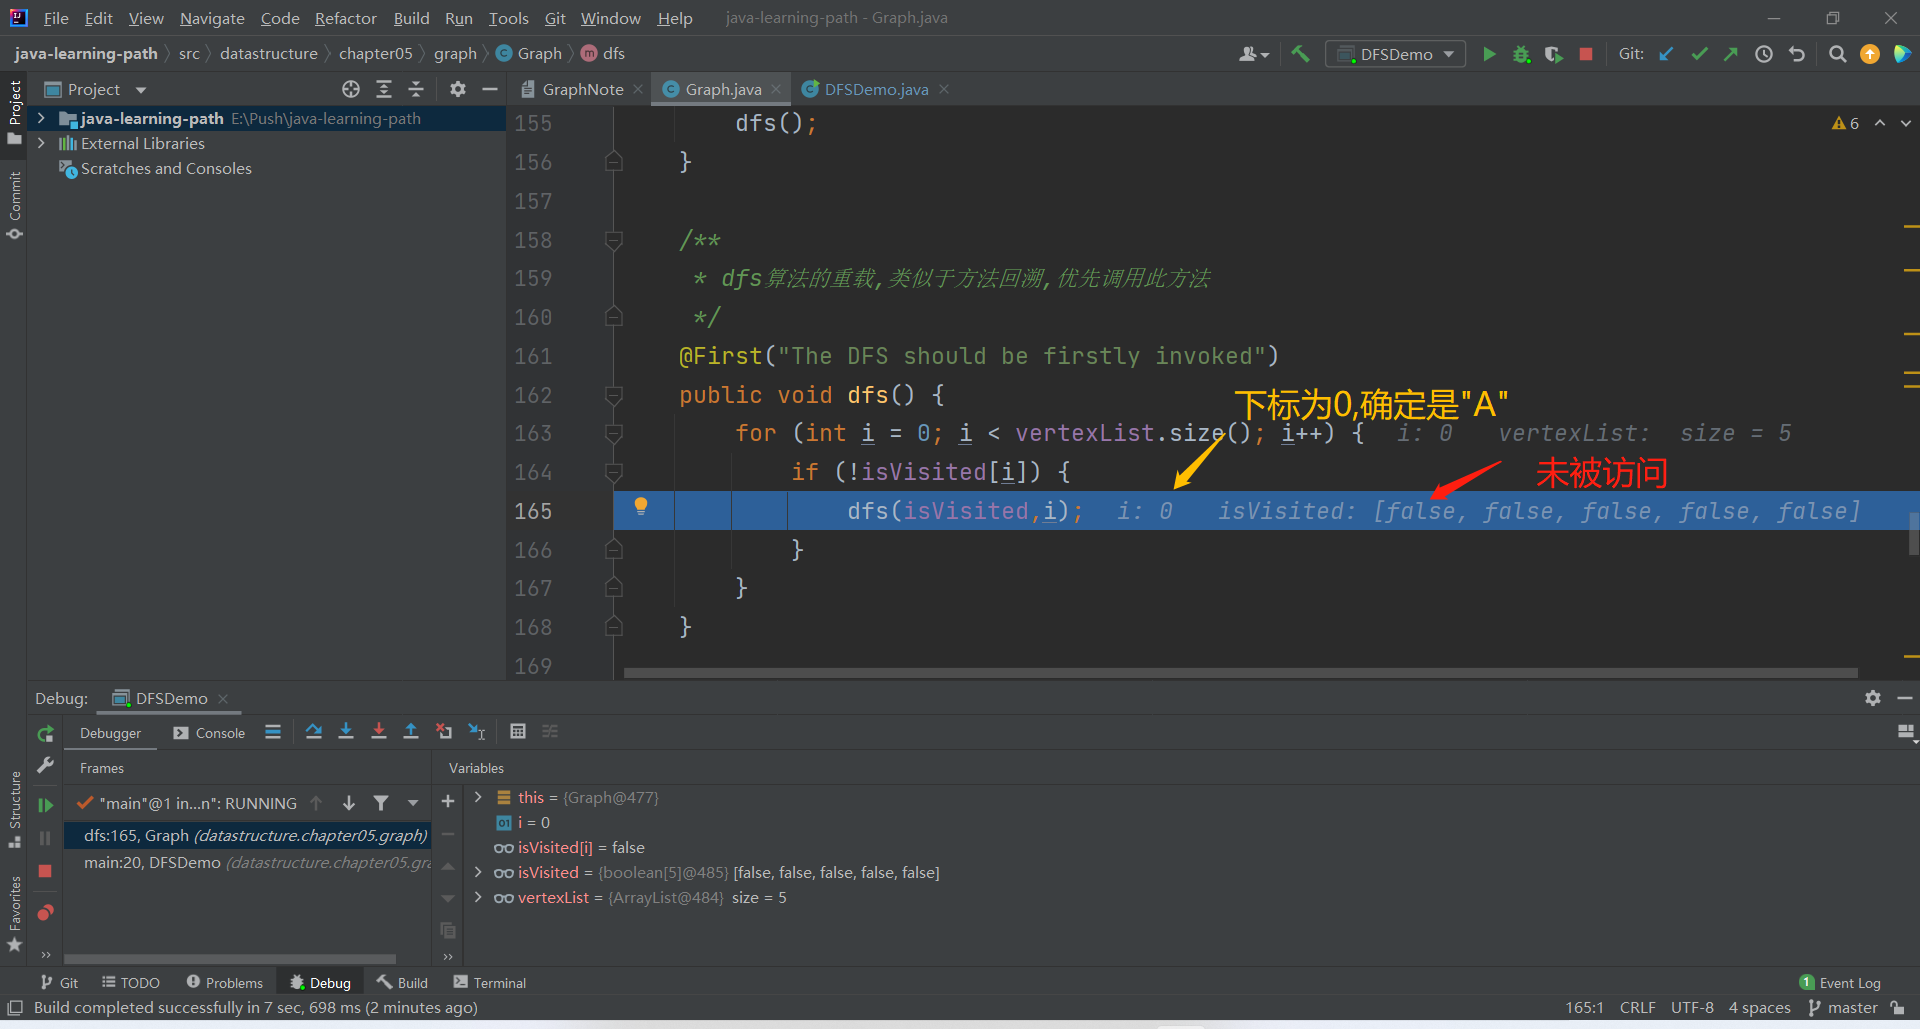The width and height of the screenshot is (1920, 1029).
Task: Select opened file locate icon in Project panel
Action: 351,89
